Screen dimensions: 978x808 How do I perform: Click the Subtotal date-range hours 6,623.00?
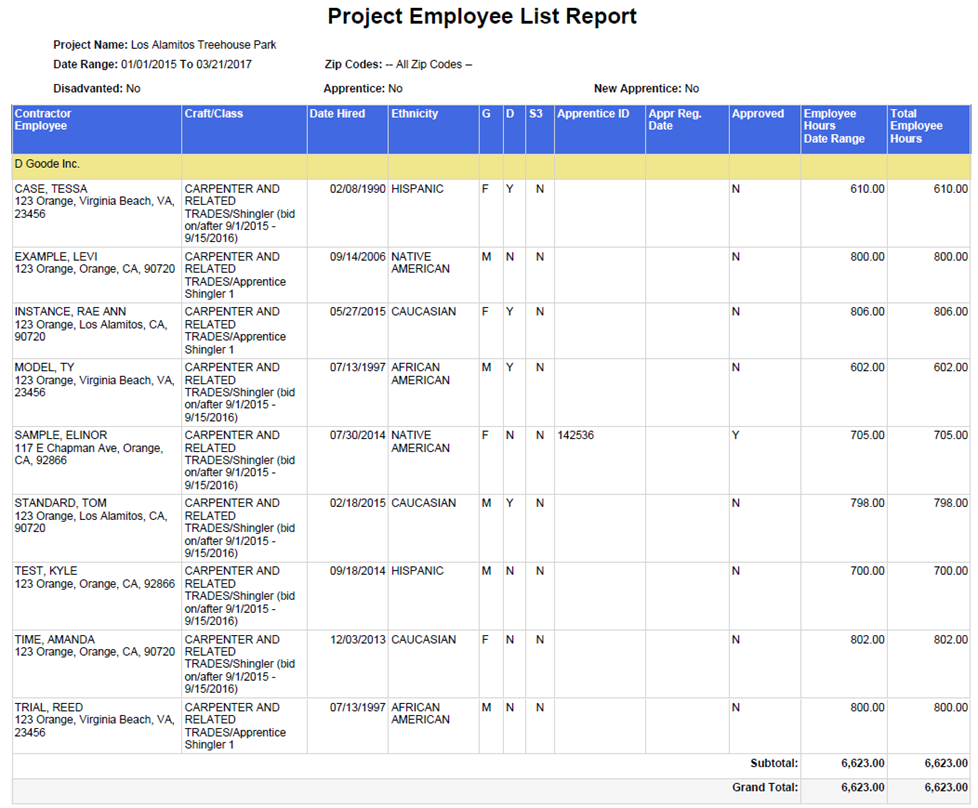(863, 763)
